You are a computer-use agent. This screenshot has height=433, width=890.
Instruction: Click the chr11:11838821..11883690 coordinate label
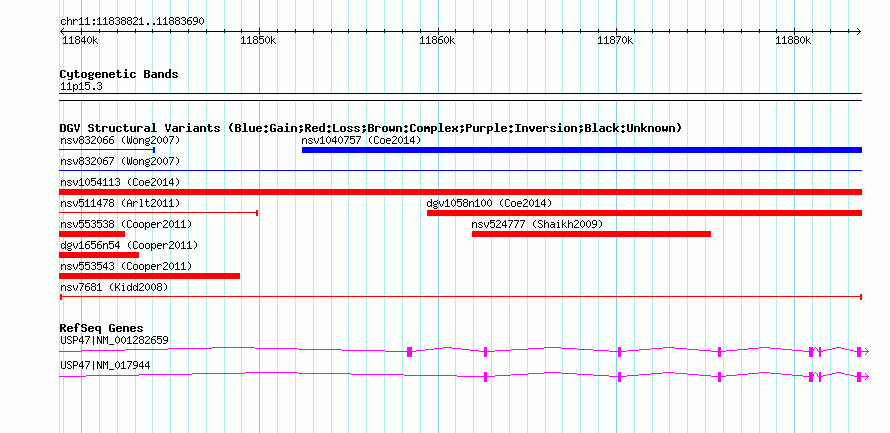tap(132, 22)
